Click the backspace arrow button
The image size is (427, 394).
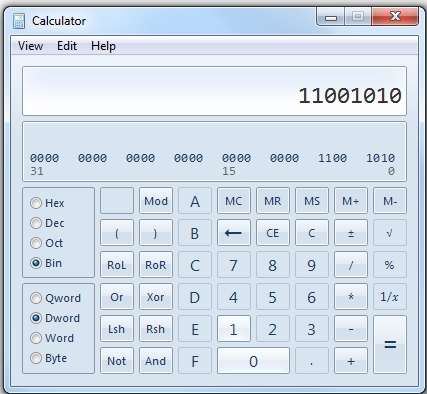[x=234, y=233]
